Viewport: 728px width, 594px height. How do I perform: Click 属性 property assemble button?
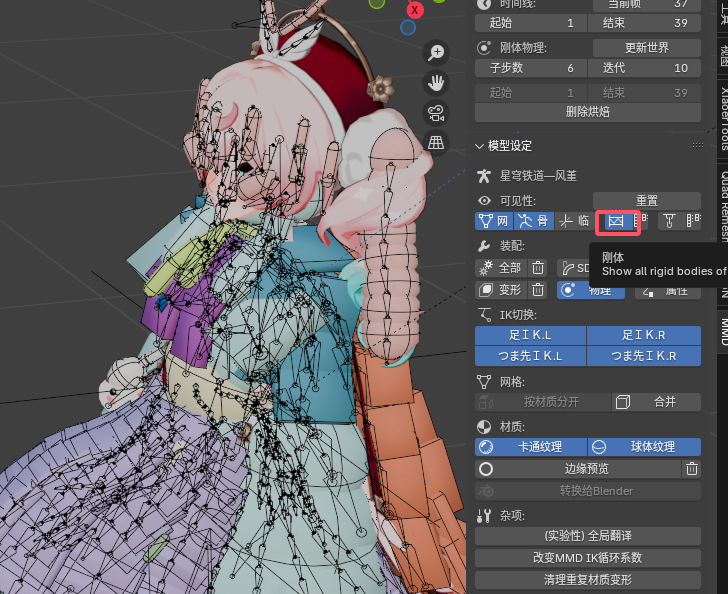point(668,291)
